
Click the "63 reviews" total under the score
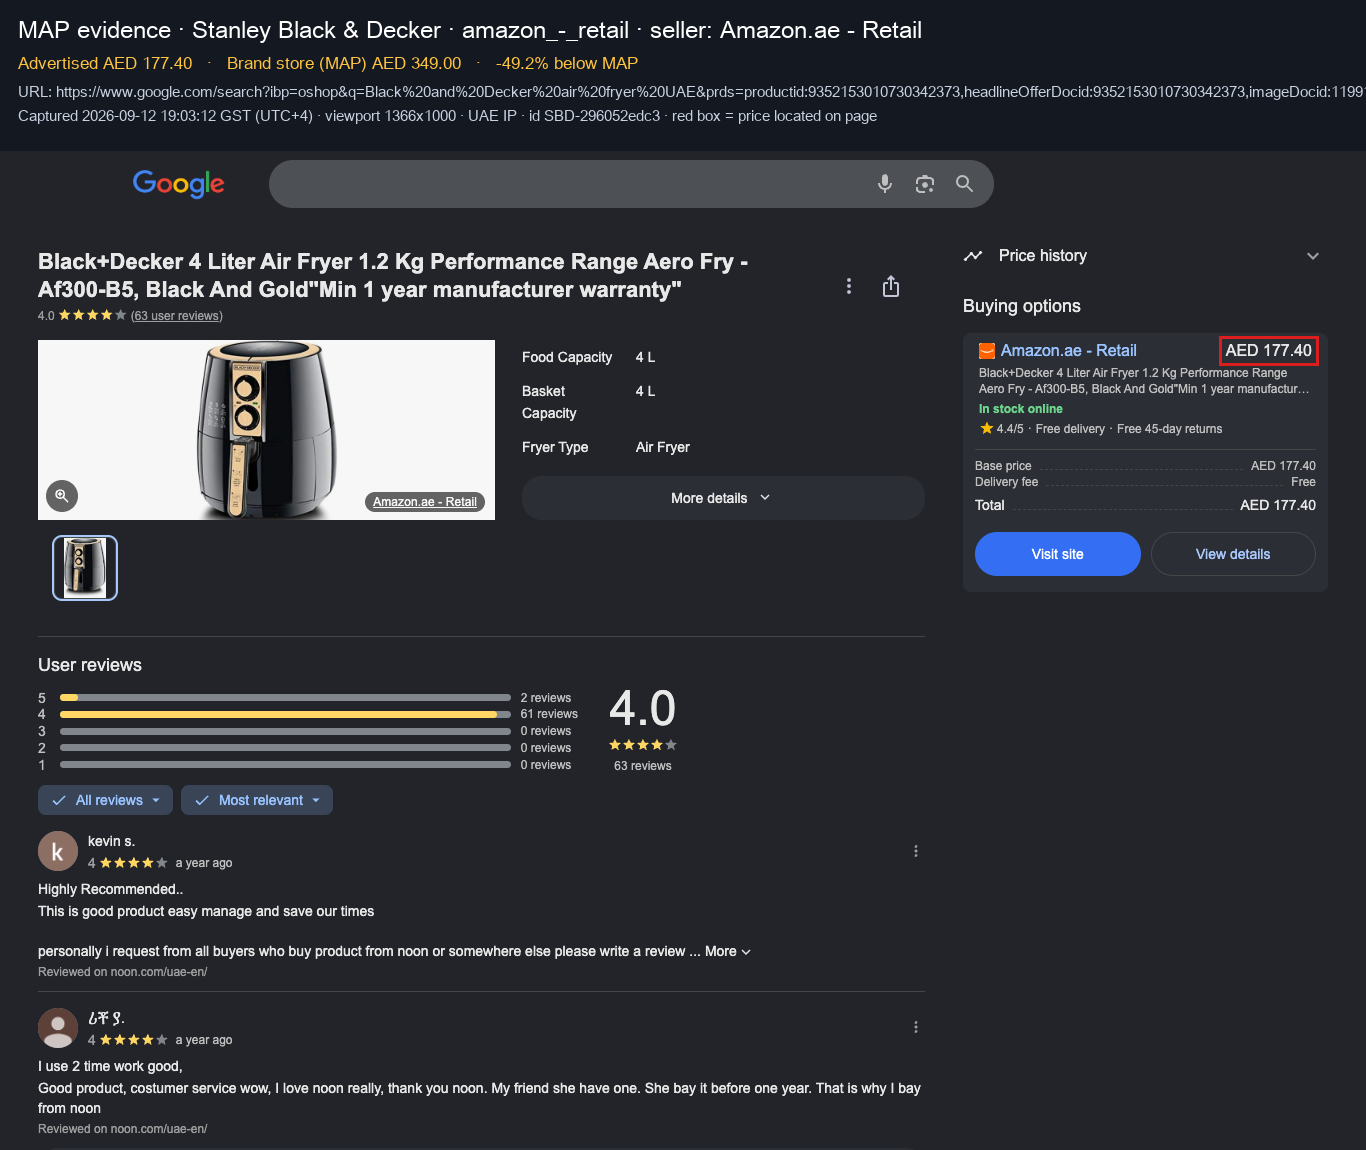[x=643, y=766]
